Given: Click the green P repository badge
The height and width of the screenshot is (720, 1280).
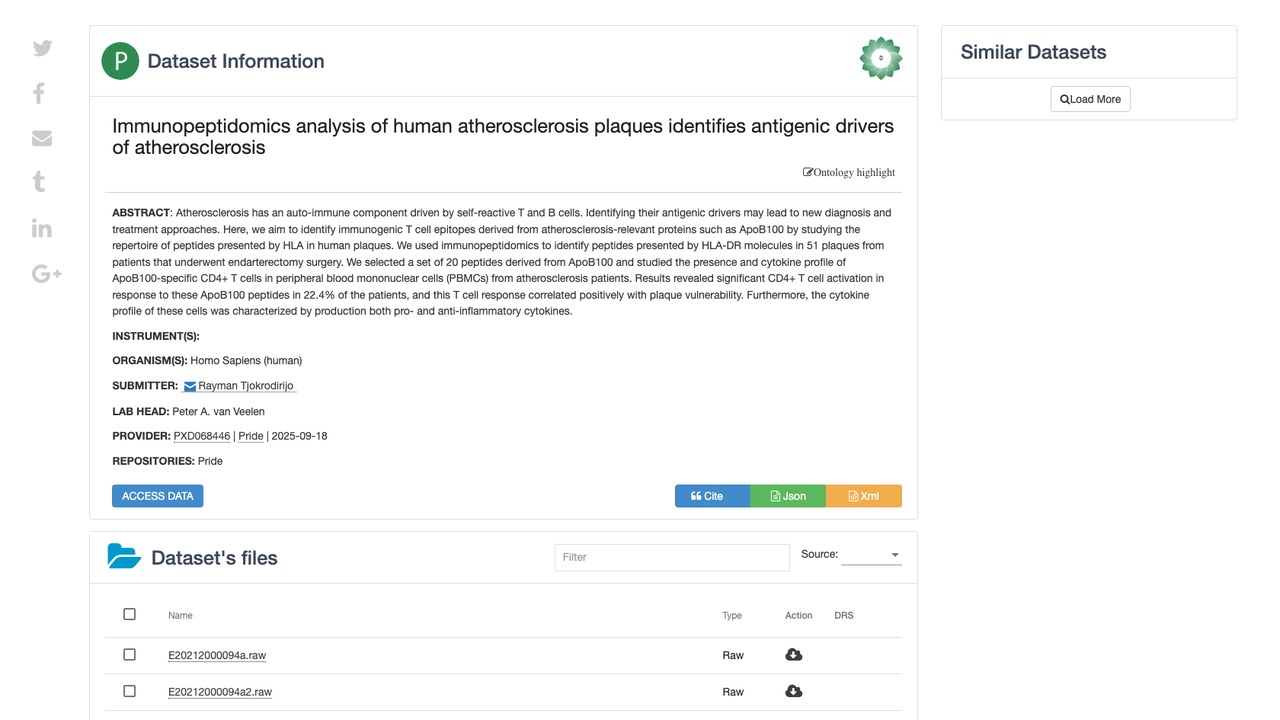Looking at the screenshot, I should tap(120, 61).
